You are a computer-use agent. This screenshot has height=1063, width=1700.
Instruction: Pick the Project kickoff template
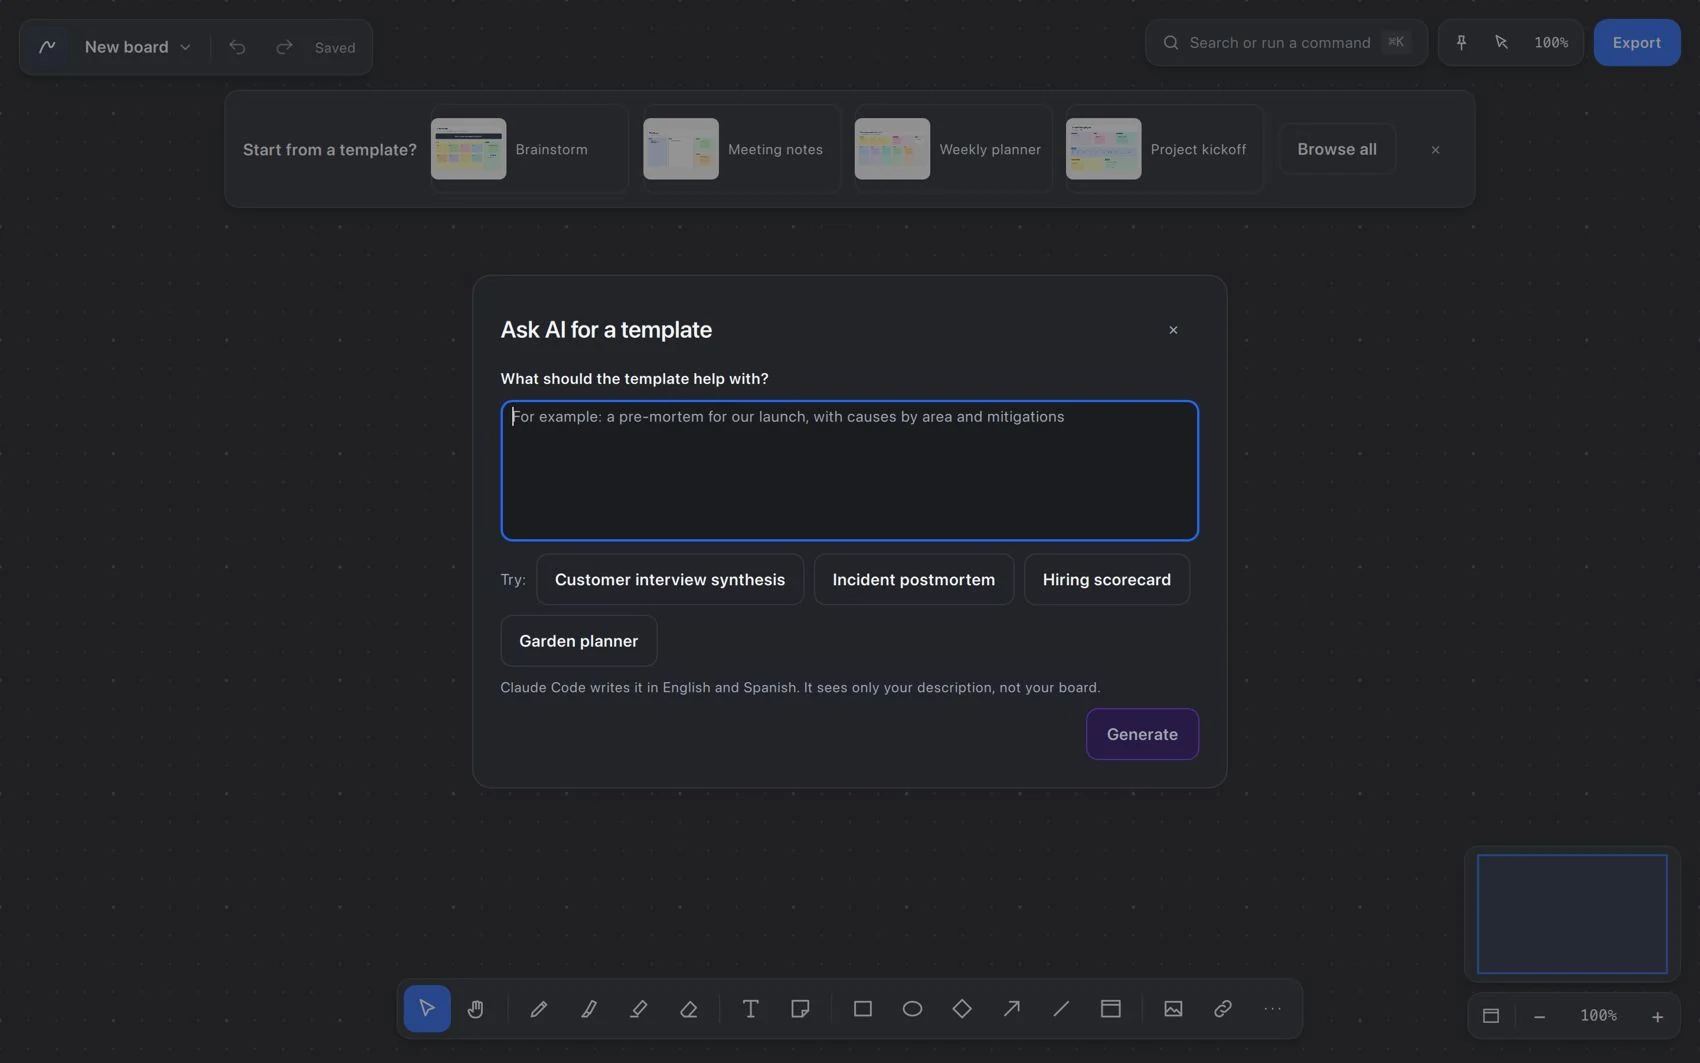coord(1163,149)
